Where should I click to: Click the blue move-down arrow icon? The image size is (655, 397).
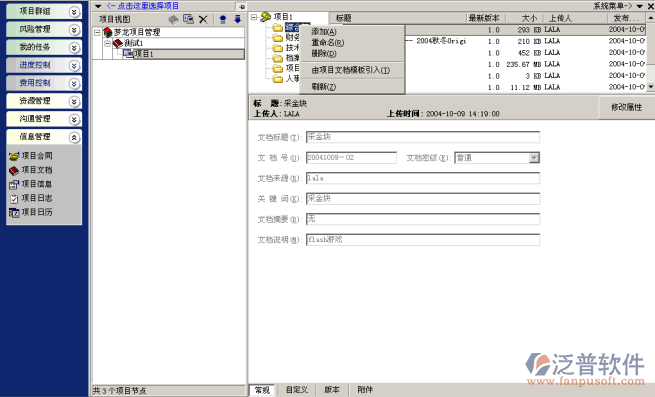[x=238, y=19]
